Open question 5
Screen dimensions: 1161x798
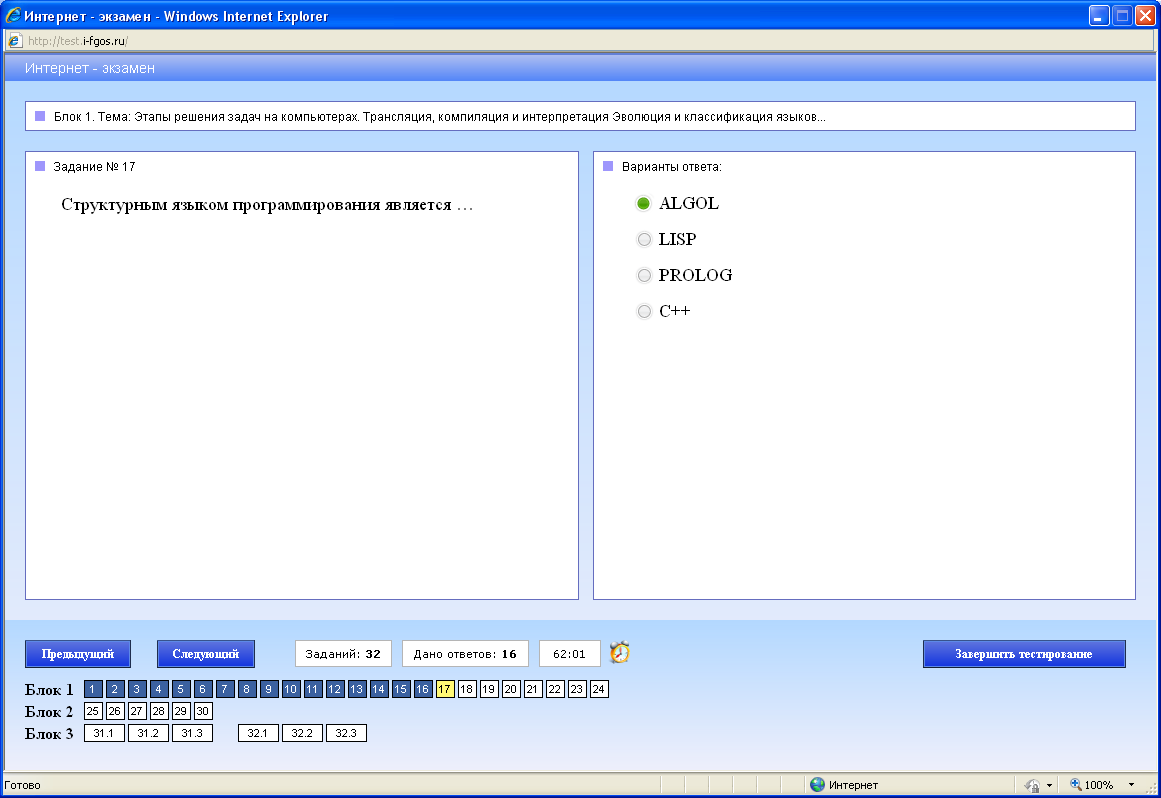click(181, 689)
